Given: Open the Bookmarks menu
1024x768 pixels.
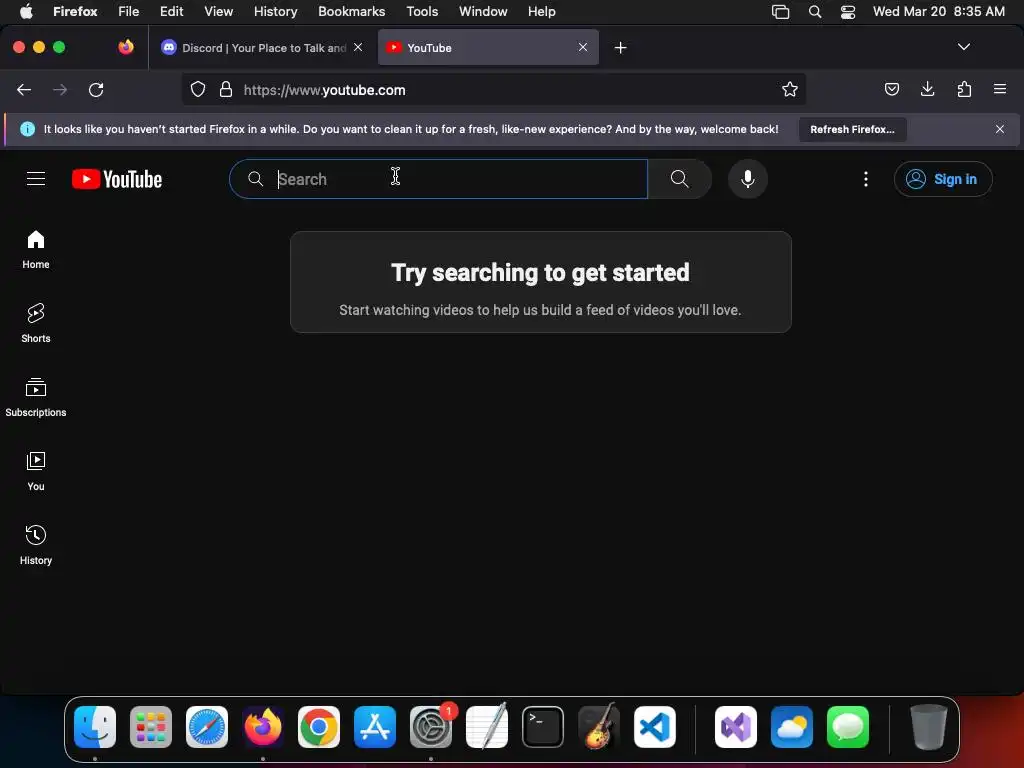Looking at the screenshot, I should 351,11.
